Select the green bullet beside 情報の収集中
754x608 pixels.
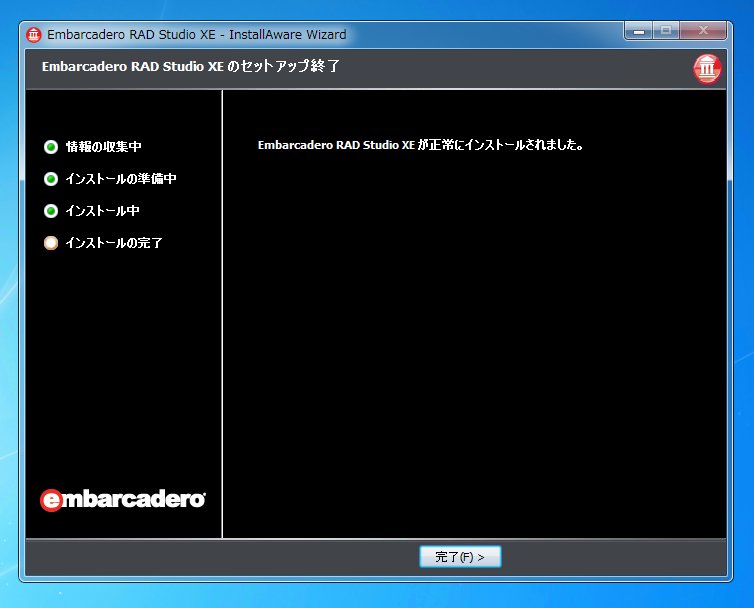tap(51, 147)
